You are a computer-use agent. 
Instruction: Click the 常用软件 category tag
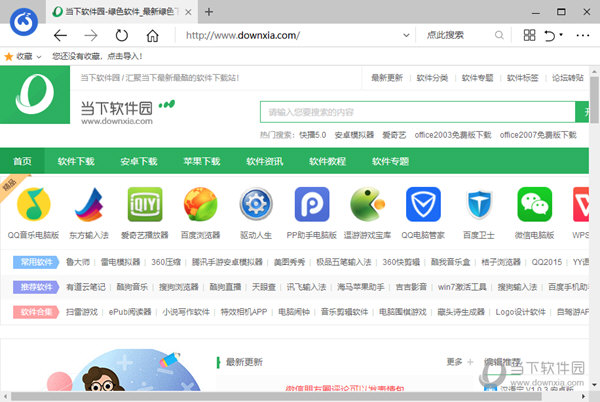pyautogui.click(x=36, y=262)
